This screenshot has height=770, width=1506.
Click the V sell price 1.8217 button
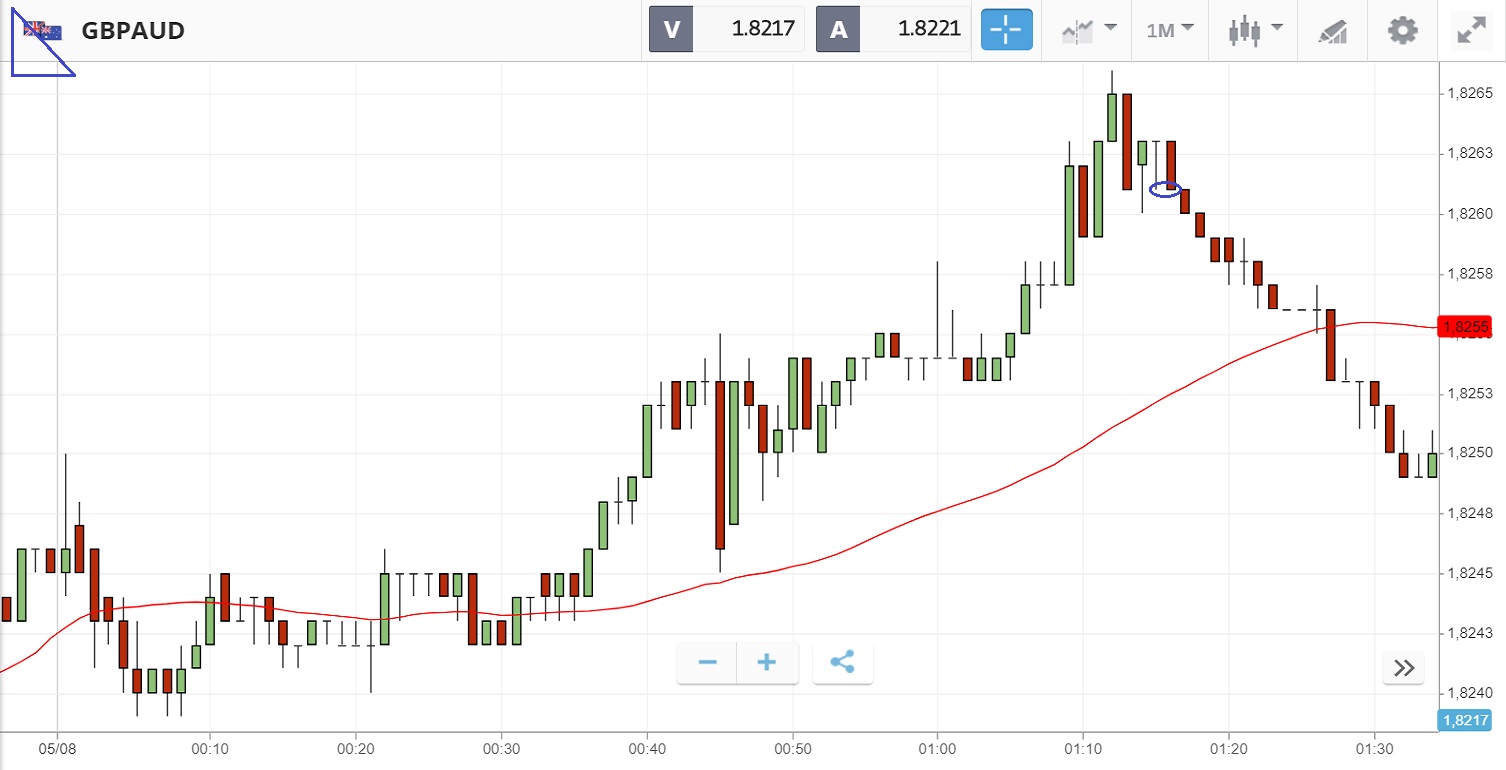(727, 30)
